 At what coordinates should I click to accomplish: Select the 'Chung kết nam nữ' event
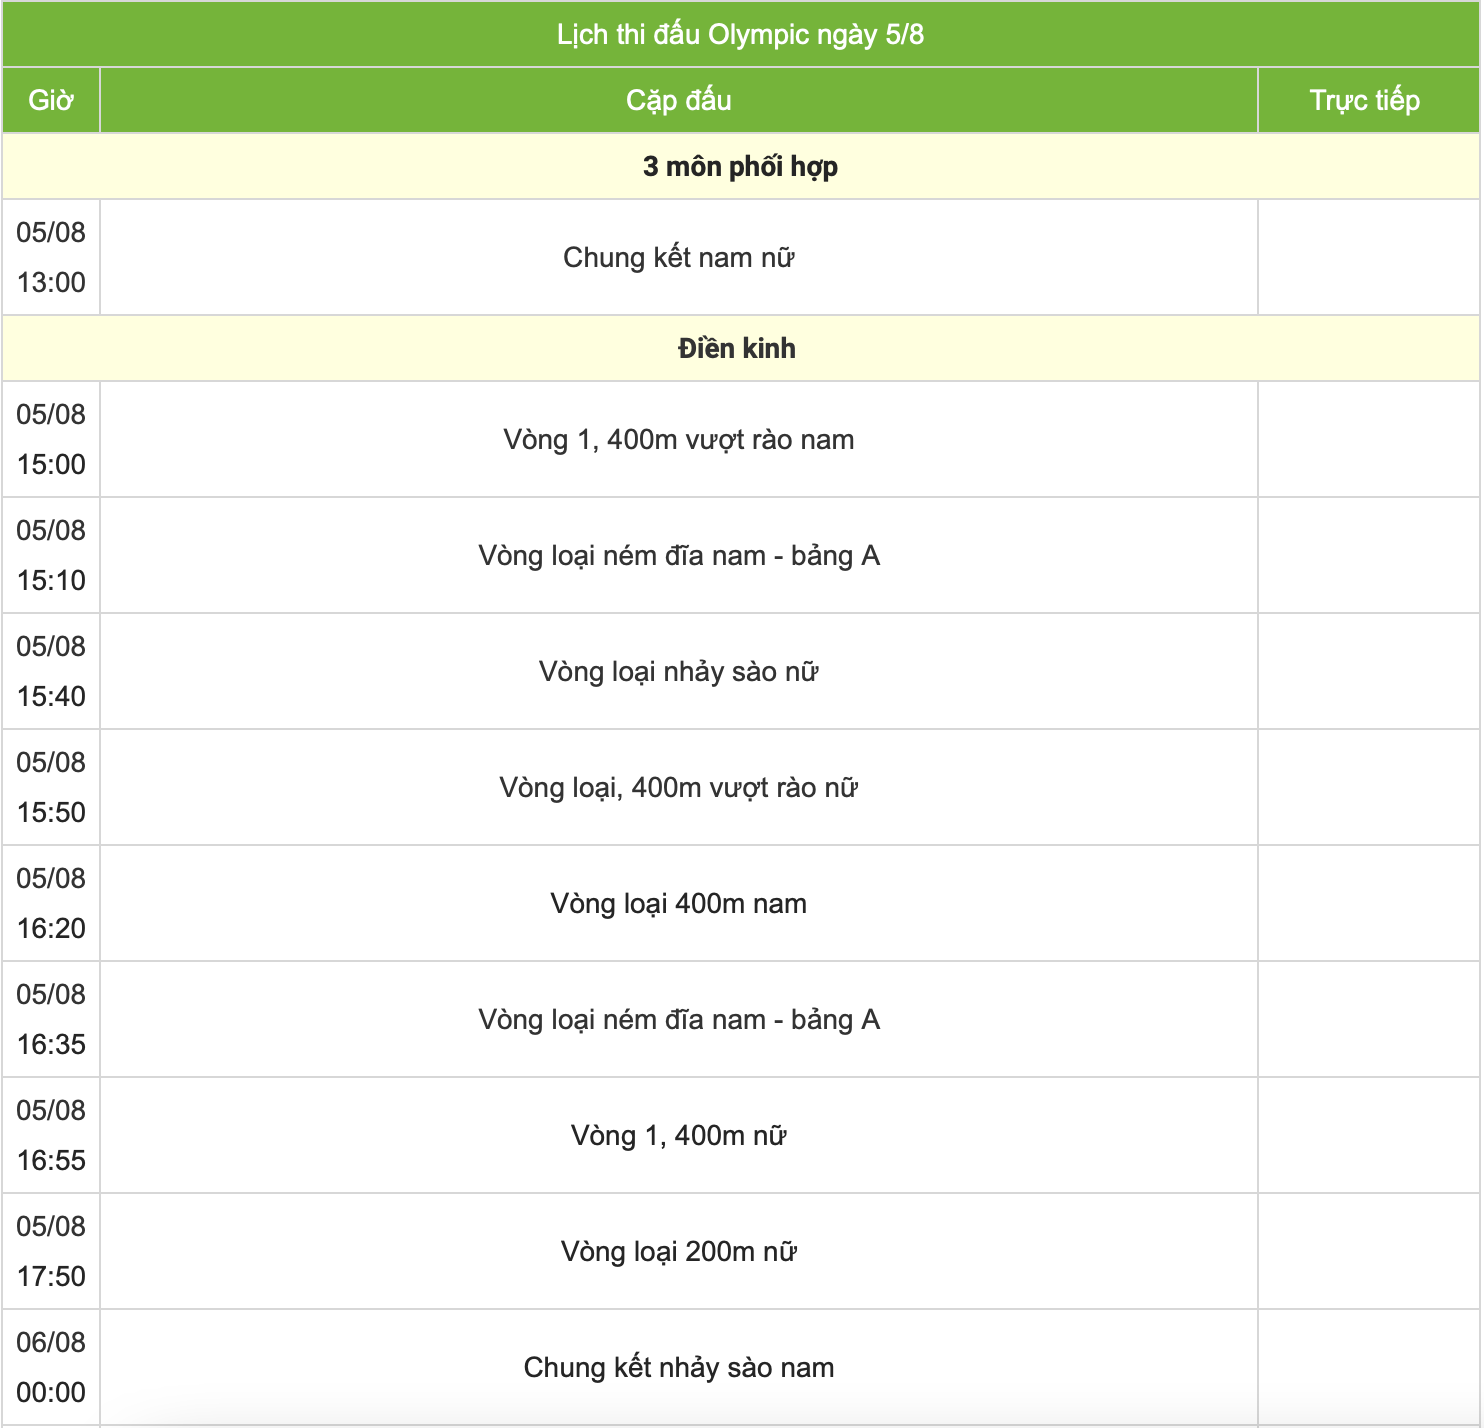[x=679, y=257]
